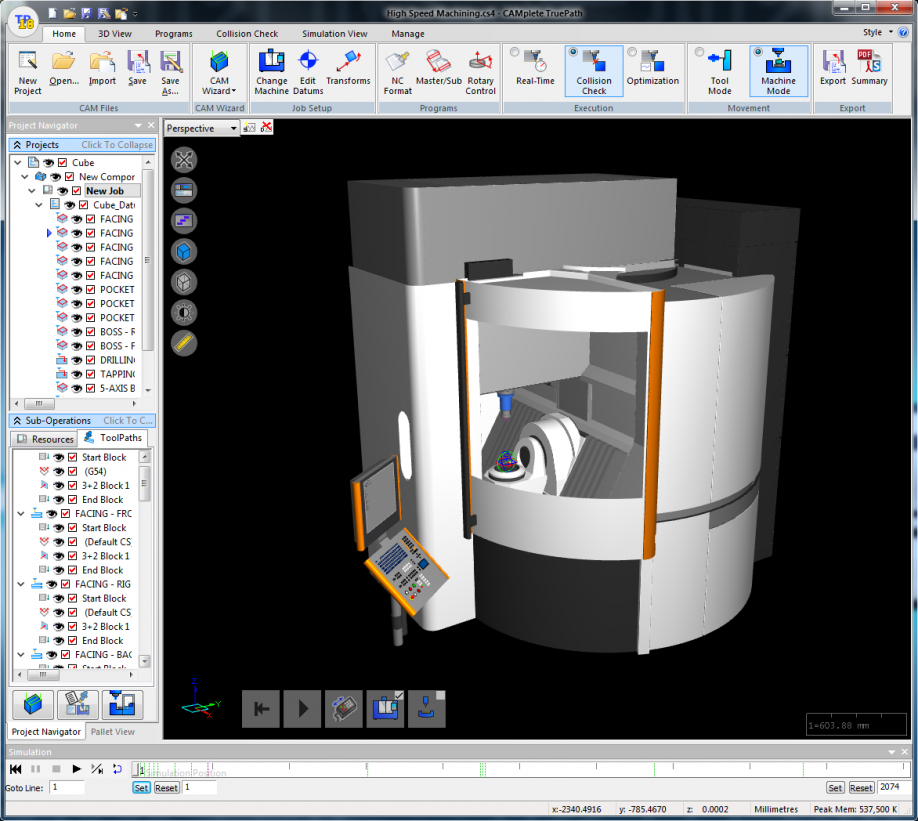This screenshot has width=918, height=821.
Task: Click the Reset button near 2074 field
Action: [861, 788]
